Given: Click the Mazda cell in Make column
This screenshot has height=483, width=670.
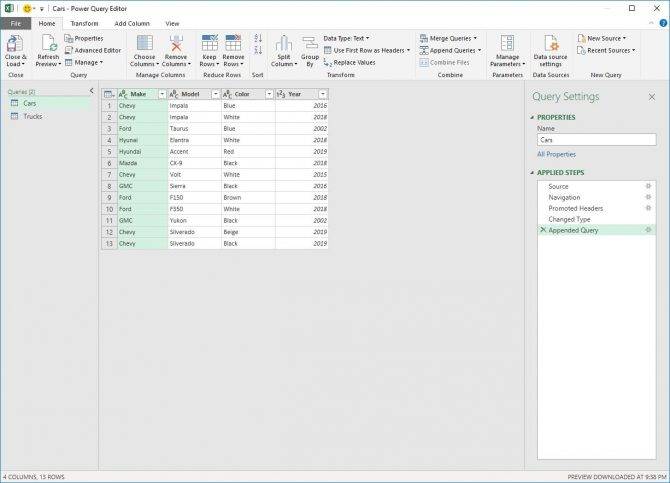Looking at the screenshot, I should click(x=143, y=163).
